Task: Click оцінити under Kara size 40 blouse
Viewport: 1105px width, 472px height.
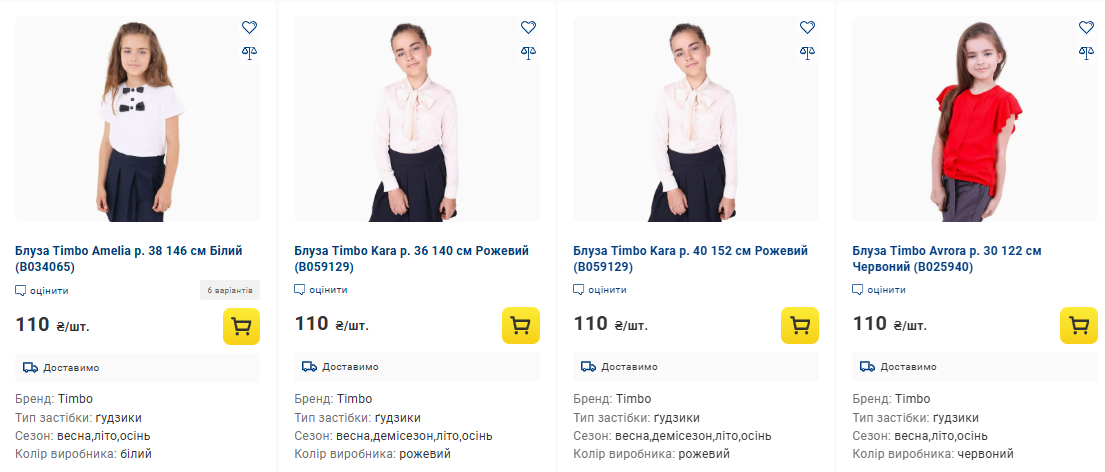Action: point(600,290)
